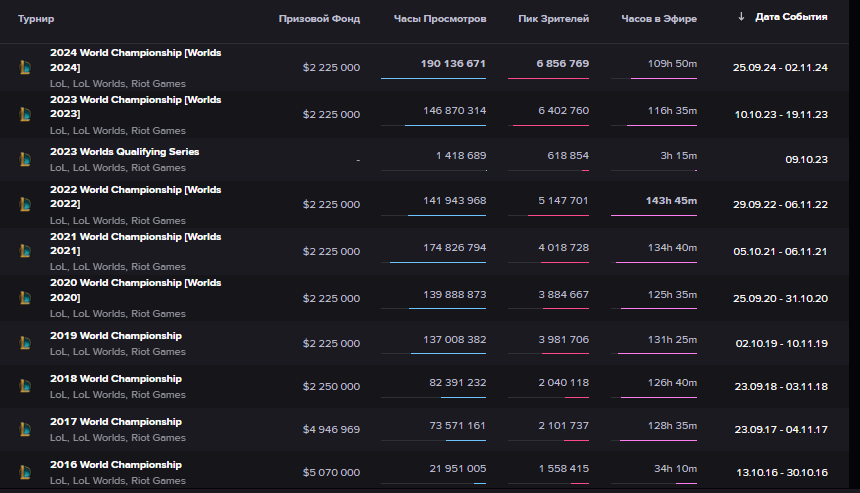Click the pink bar under 143h 45m
Image resolution: width=860 pixels, height=493 pixels.
(x=656, y=215)
